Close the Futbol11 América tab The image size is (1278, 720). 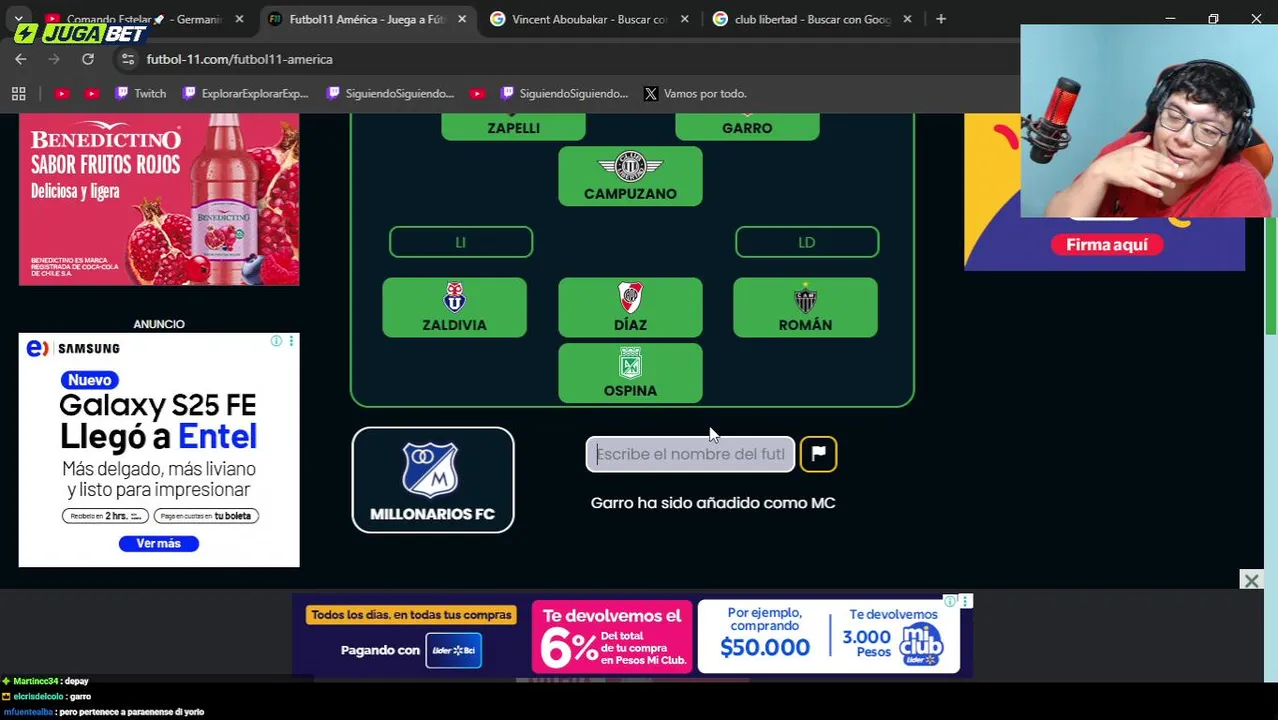(462, 19)
